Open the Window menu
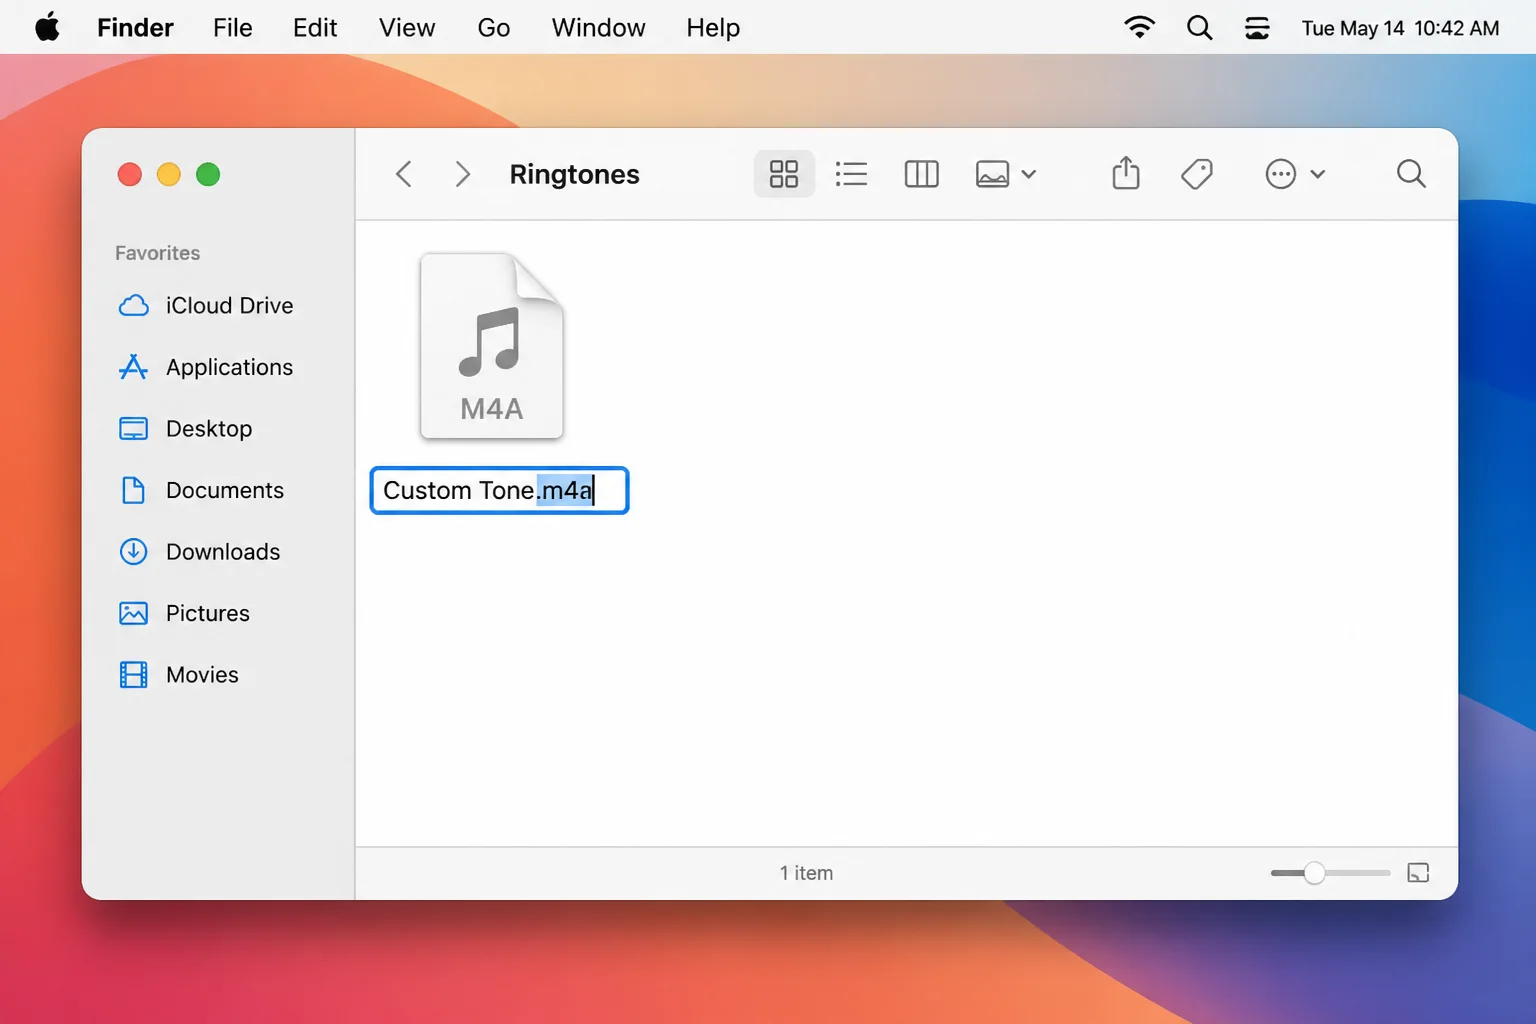 (x=598, y=27)
